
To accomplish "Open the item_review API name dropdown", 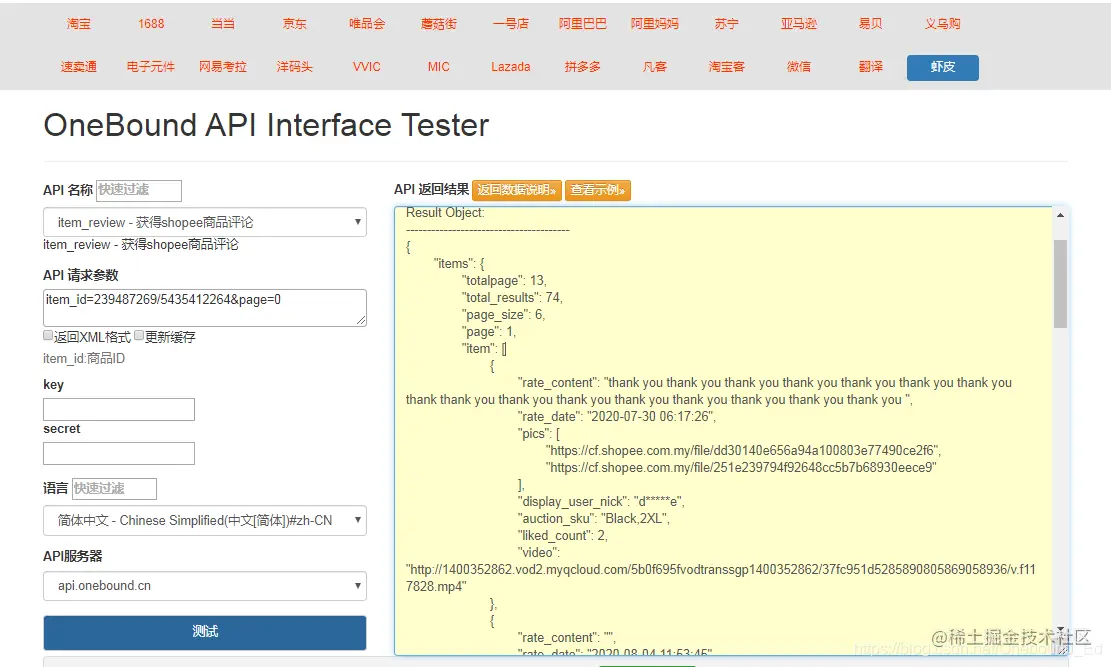I will pyautogui.click(x=205, y=222).
